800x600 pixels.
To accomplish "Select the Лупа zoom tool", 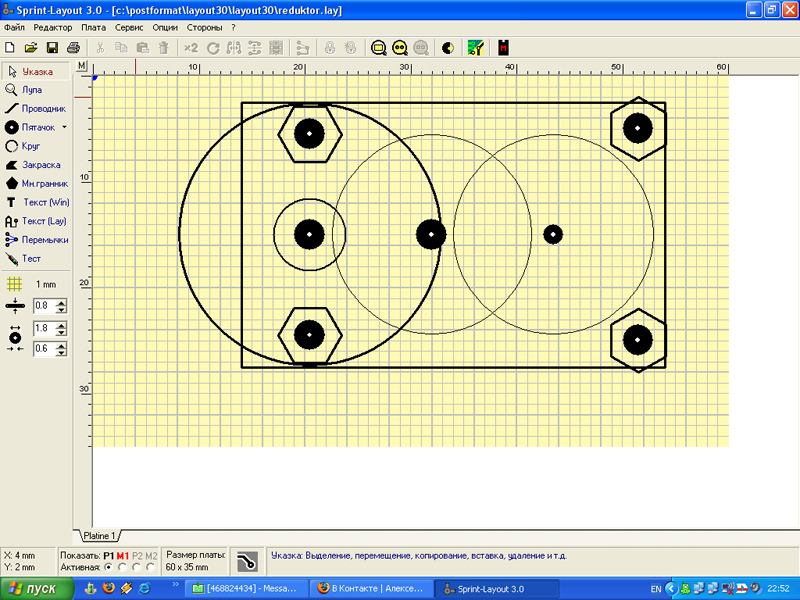I will click(x=32, y=90).
